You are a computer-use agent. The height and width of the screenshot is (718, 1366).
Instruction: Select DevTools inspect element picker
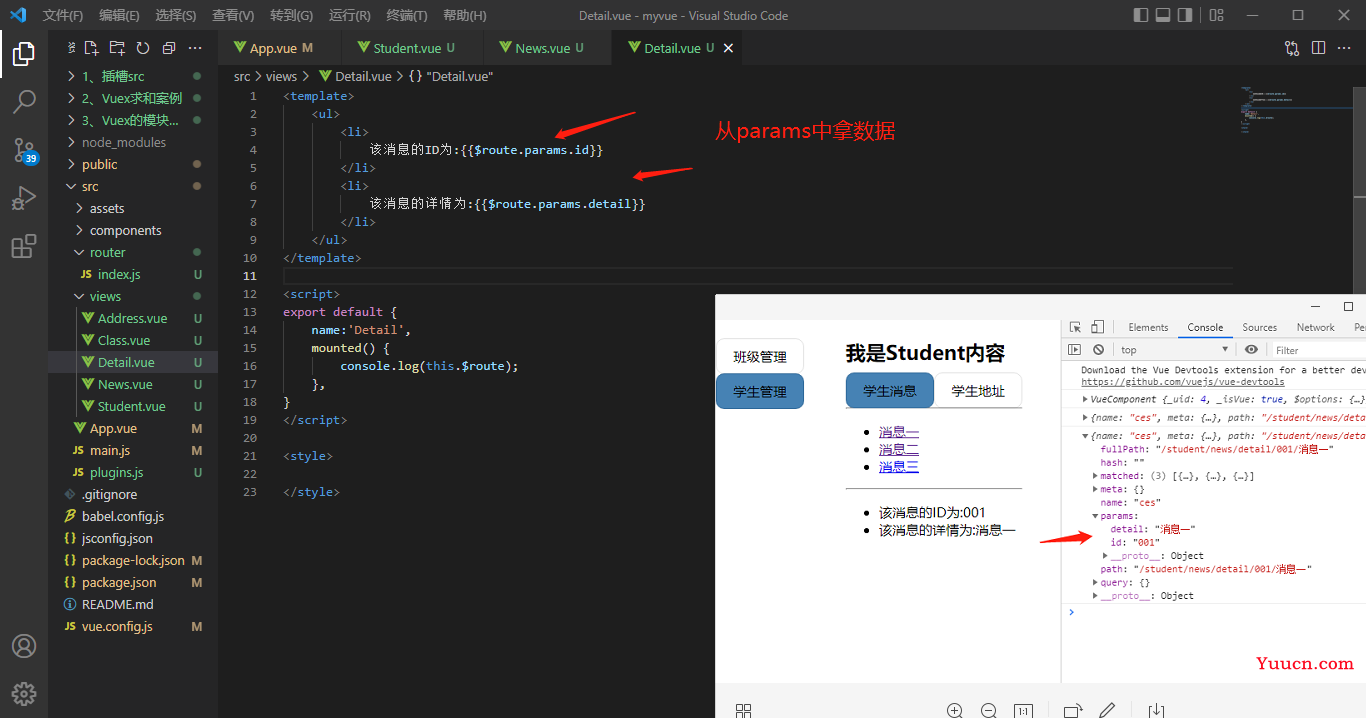(1075, 327)
